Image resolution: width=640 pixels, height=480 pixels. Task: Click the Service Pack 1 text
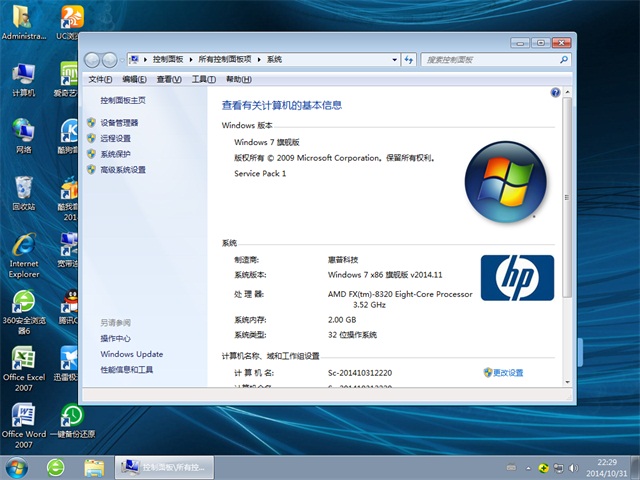pyautogui.click(x=260, y=173)
